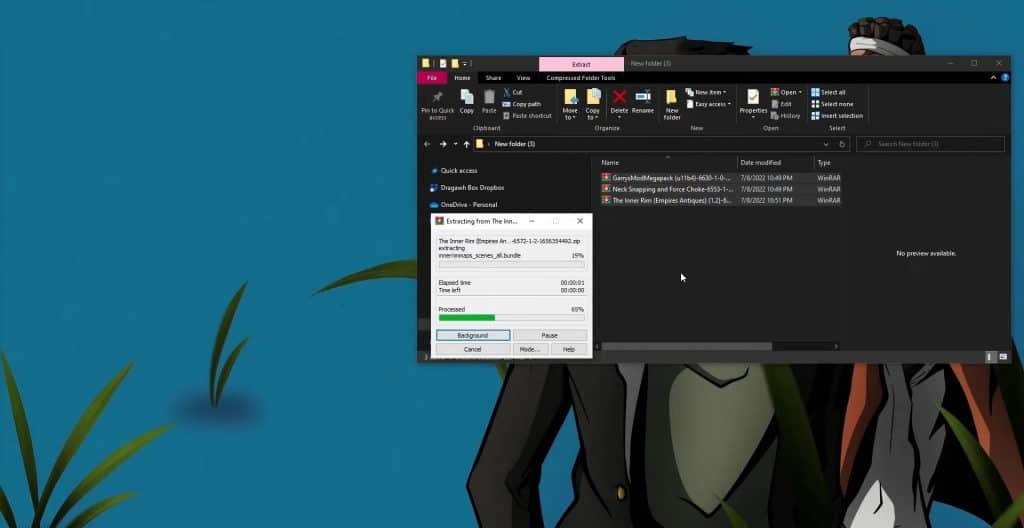The height and width of the screenshot is (528, 1024).
Task: Click the Background button in WinRAR dialog
Action: (x=473, y=335)
